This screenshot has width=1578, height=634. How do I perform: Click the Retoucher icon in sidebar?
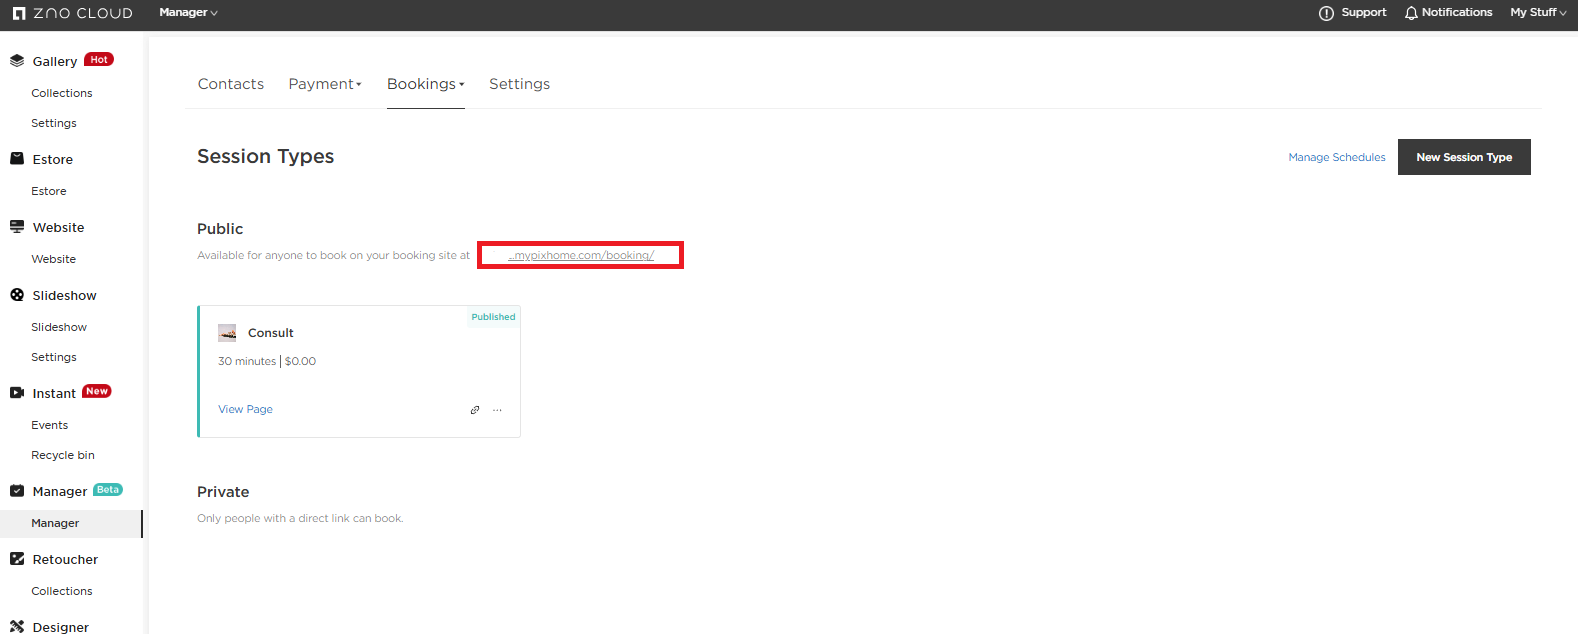[17, 559]
